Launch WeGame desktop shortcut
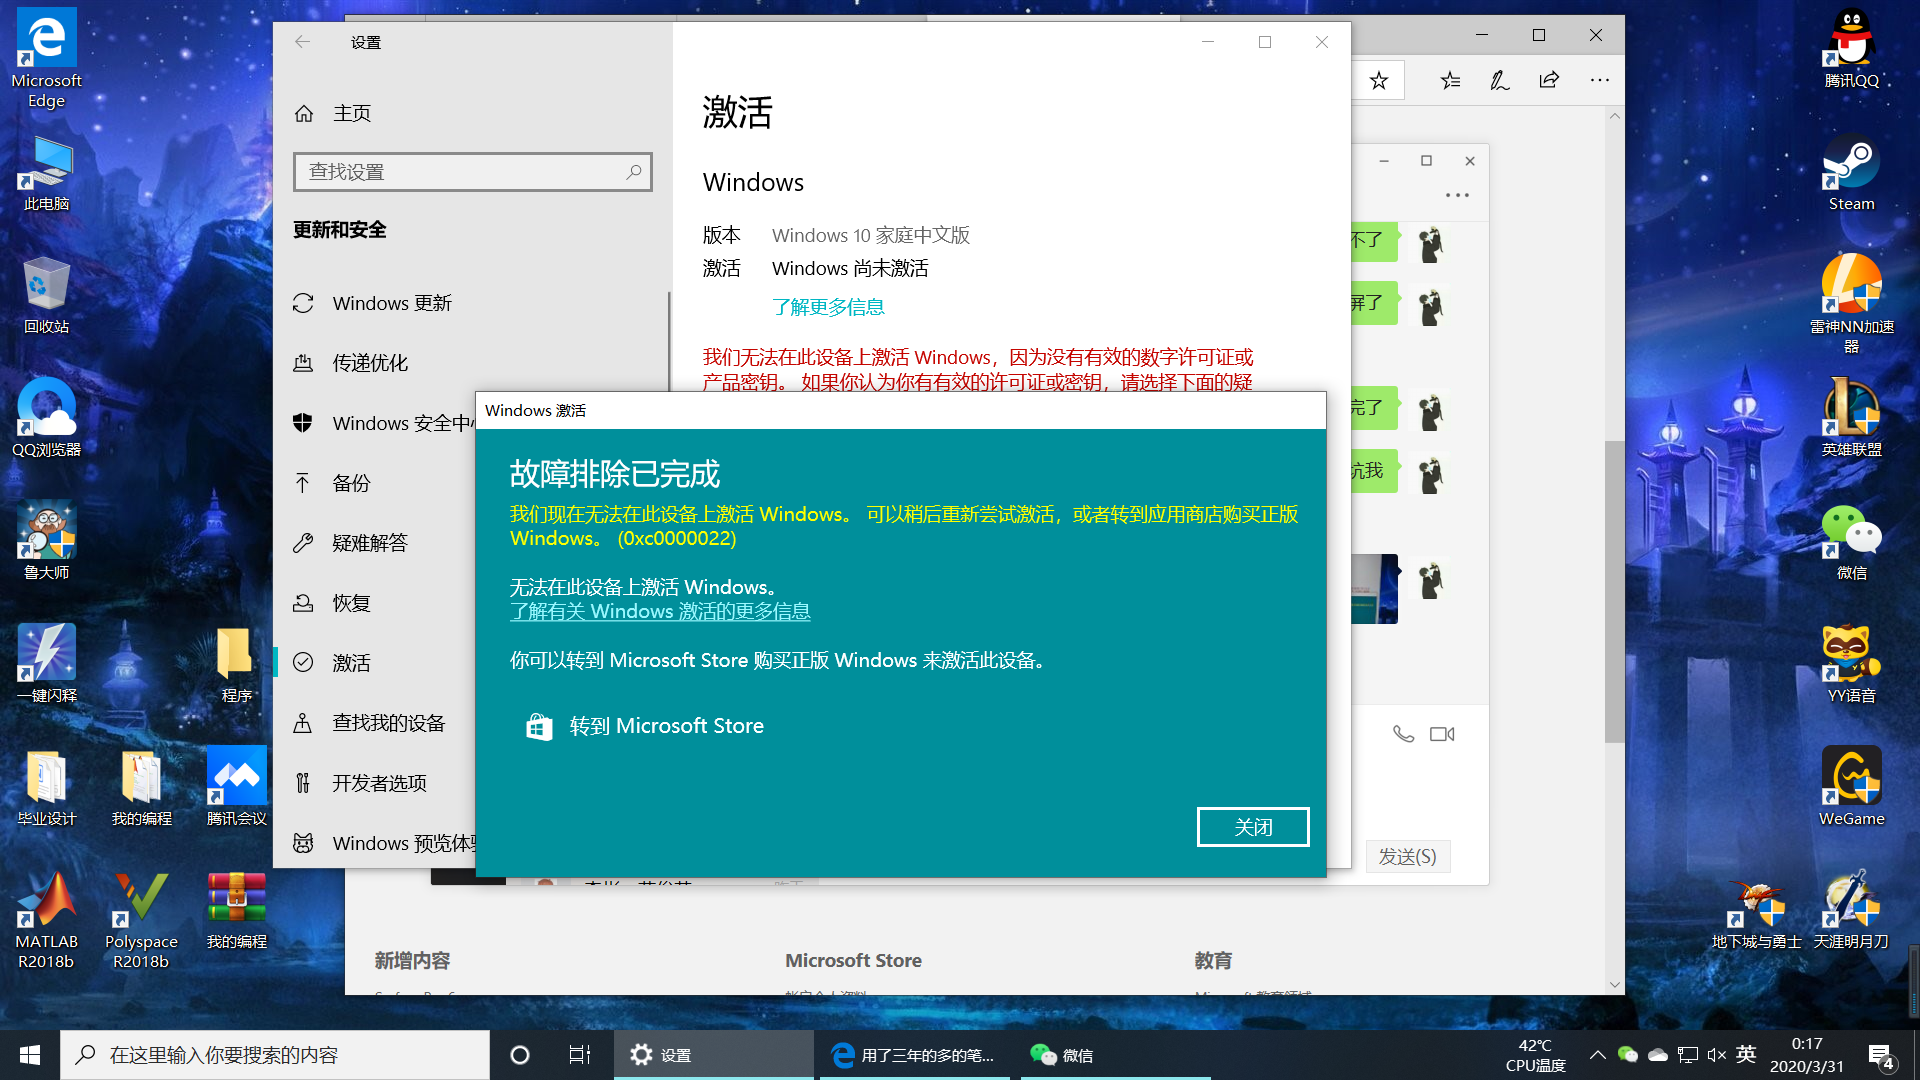The height and width of the screenshot is (1080, 1920). [x=1851, y=788]
